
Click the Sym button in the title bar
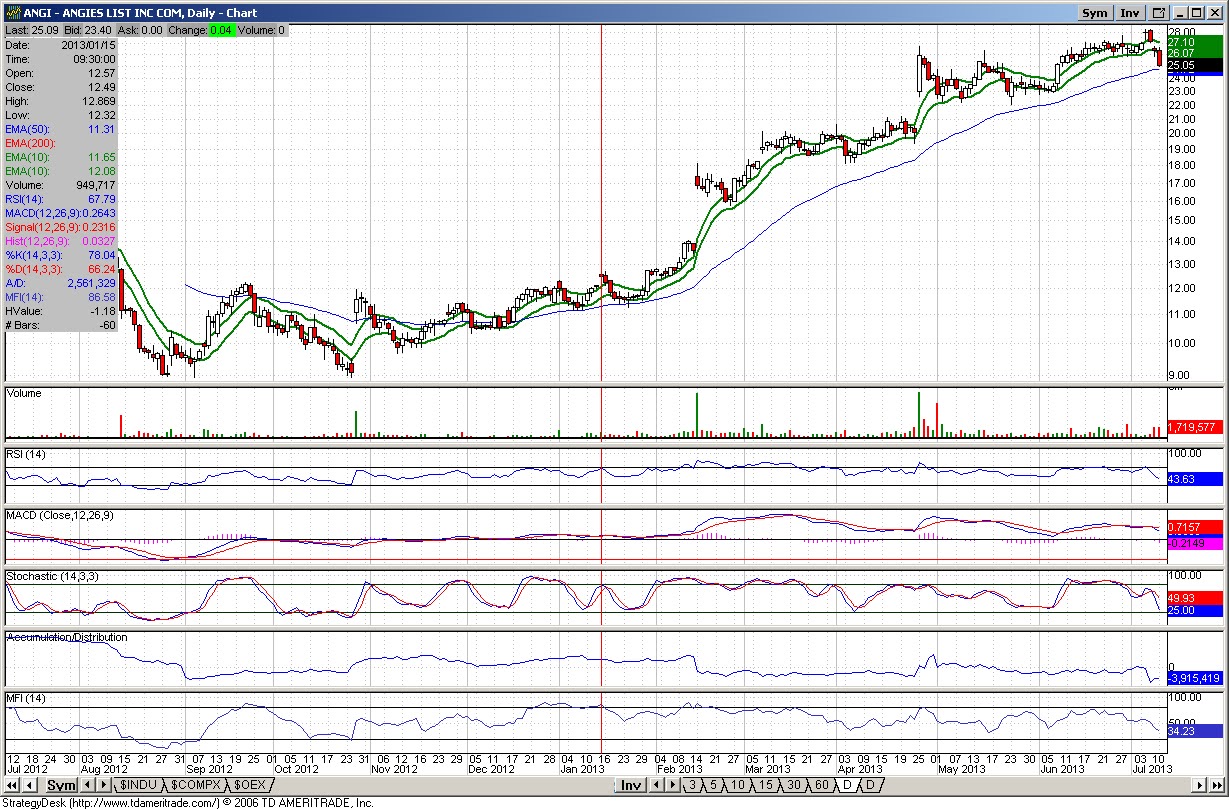click(x=1095, y=13)
